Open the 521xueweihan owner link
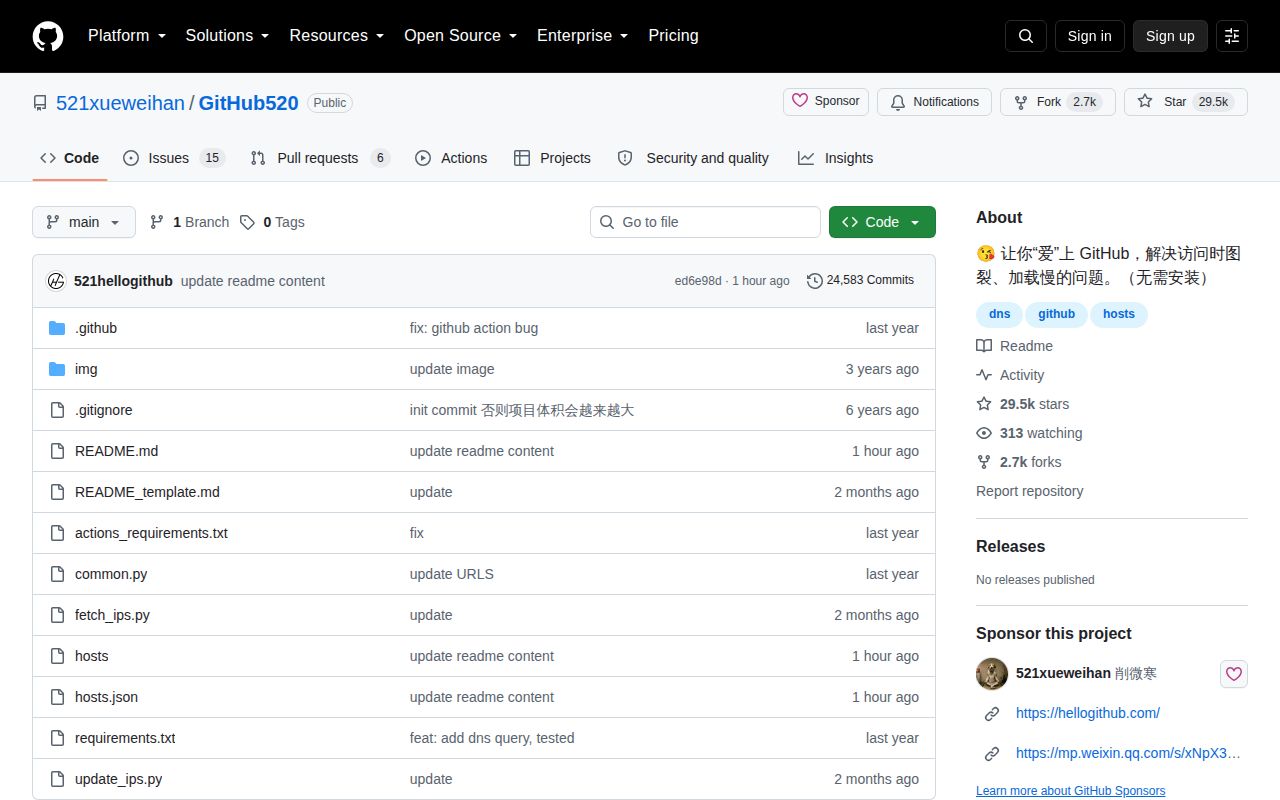This screenshot has width=1280, height=800. pos(120,103)
